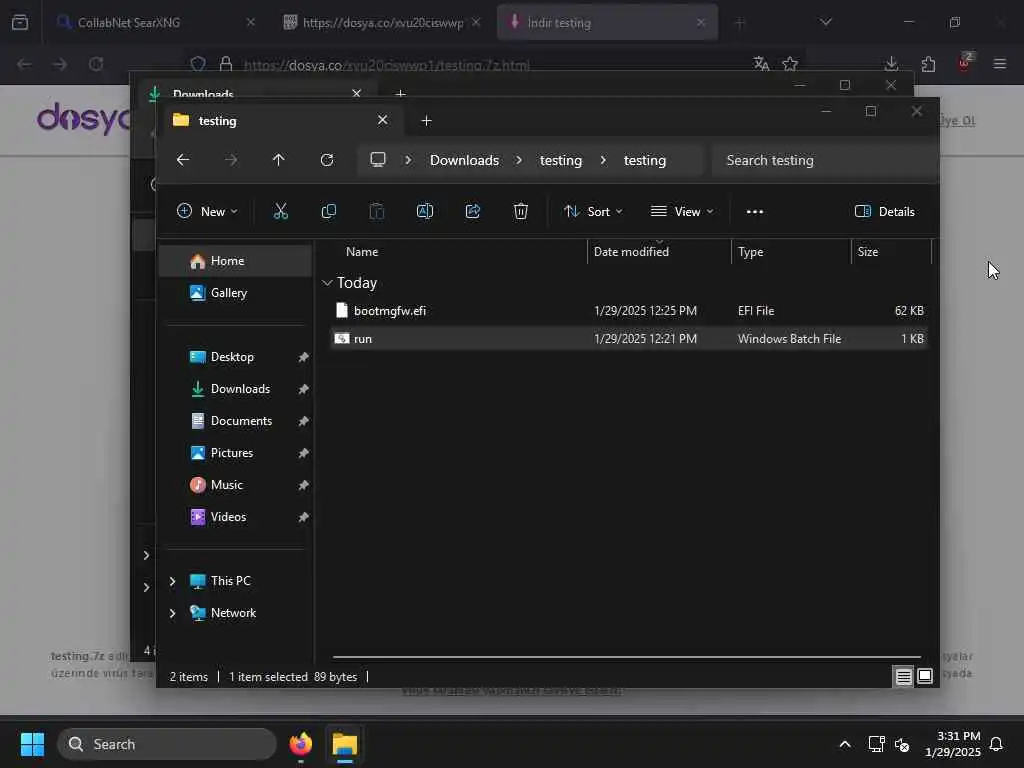1024x768 pixels.
Task: Expand chevron before Downloads in address bar
Action: click(x=408, y=160)
